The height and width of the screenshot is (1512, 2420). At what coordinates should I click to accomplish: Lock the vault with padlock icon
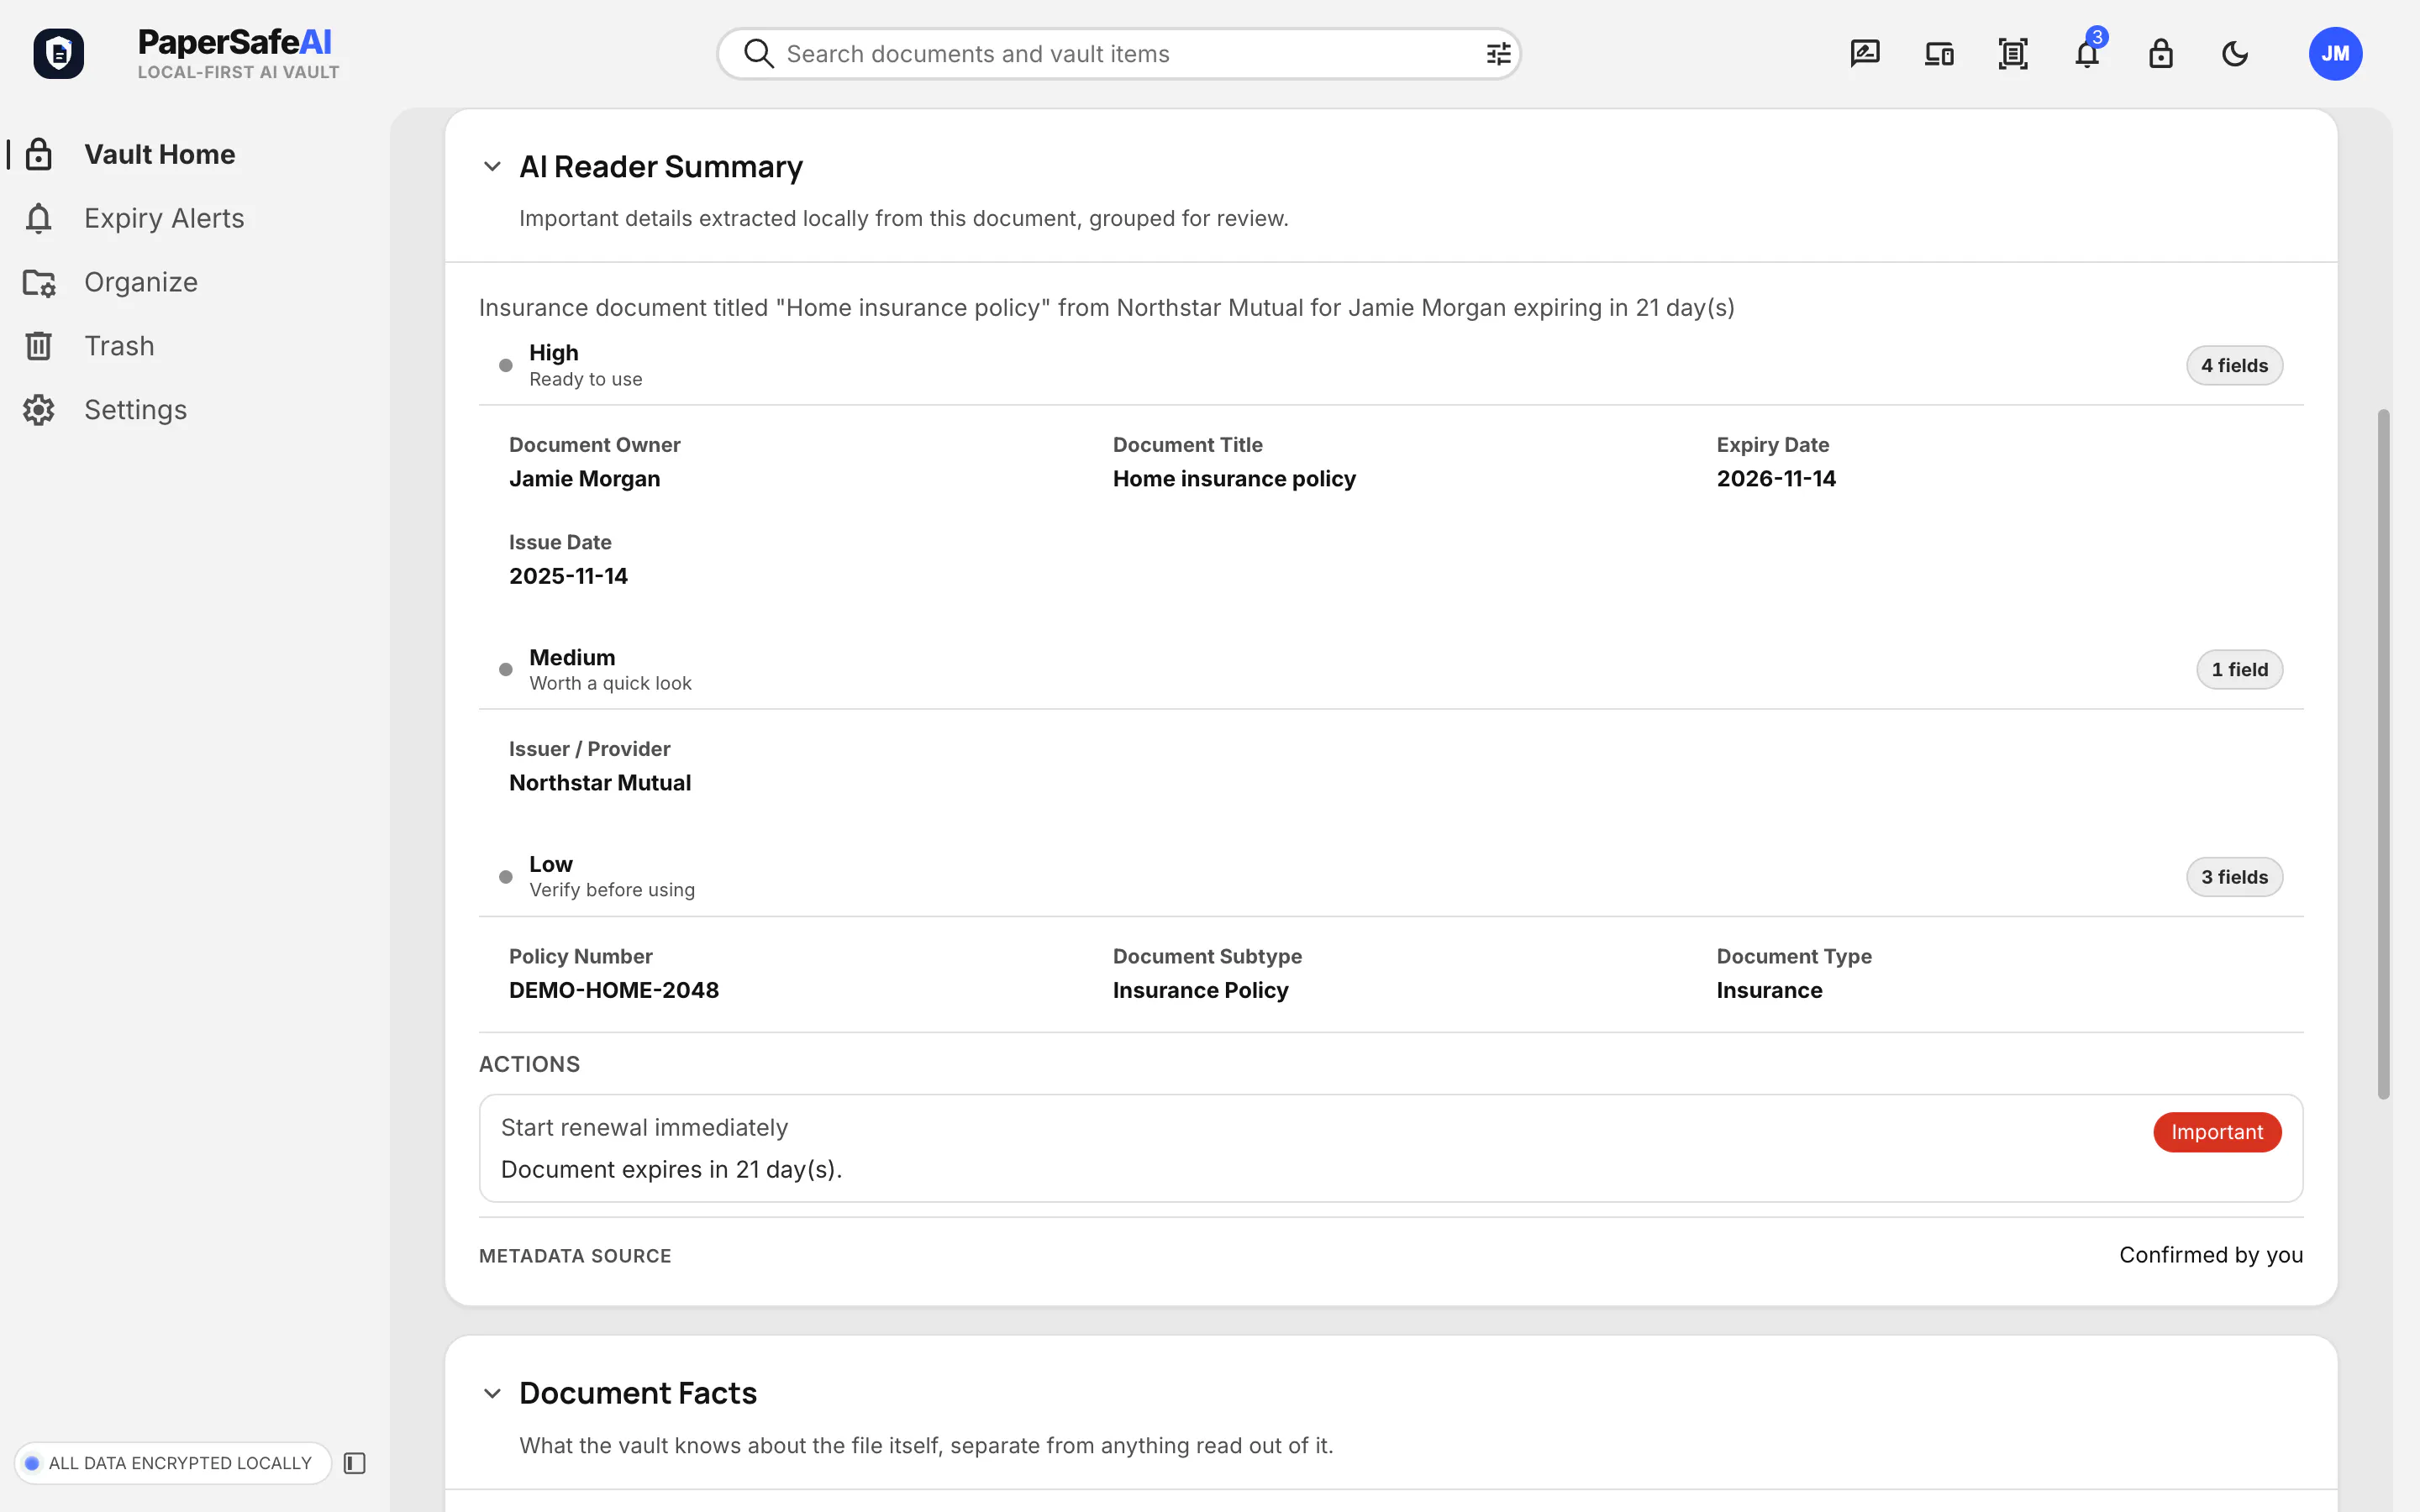coord(2161,54)
